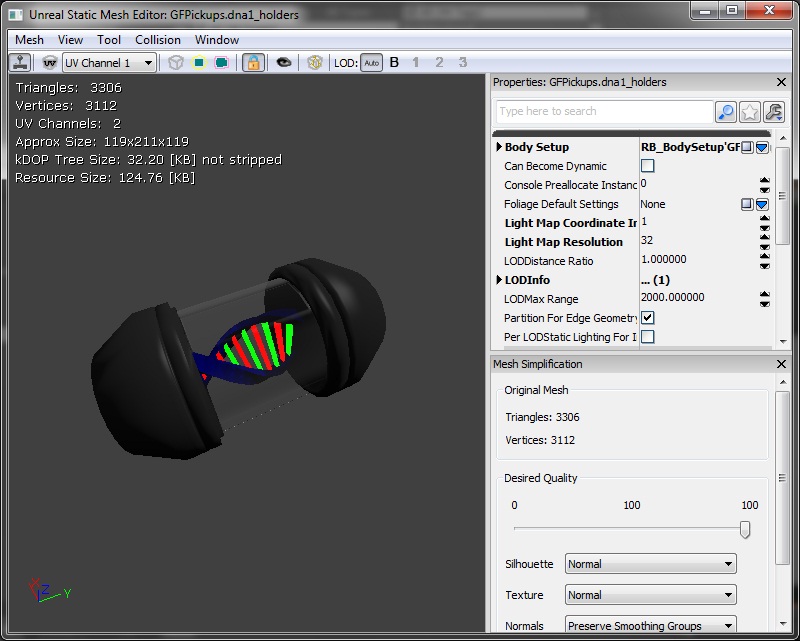
Task: Toggle the yellow collision display icon
Action: point(199,62)
